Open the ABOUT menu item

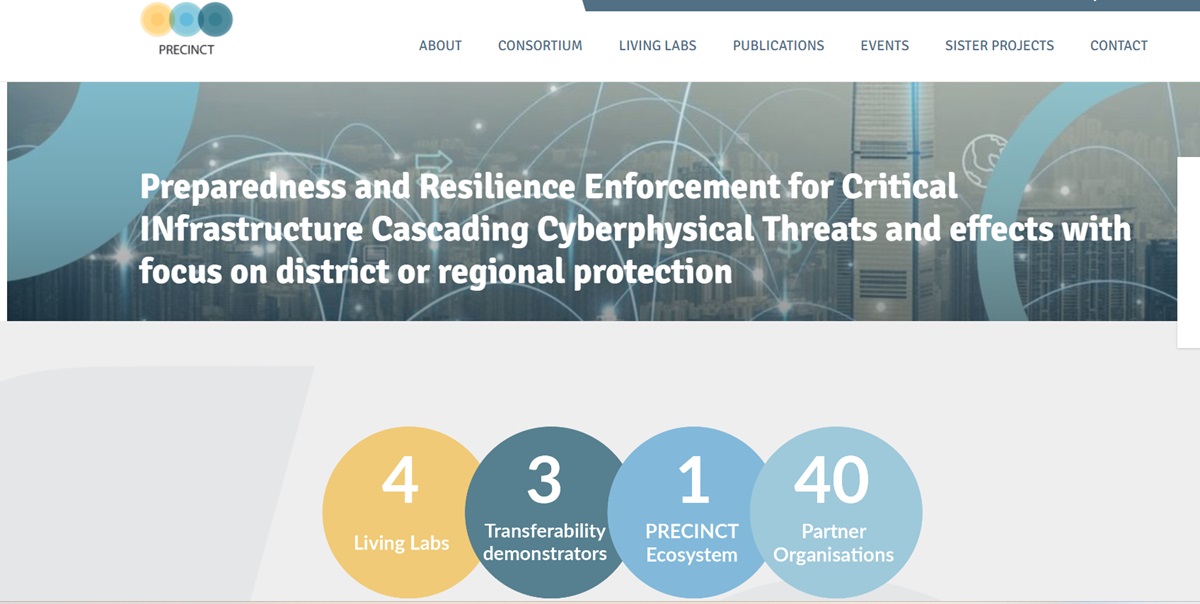click(440, 45)
